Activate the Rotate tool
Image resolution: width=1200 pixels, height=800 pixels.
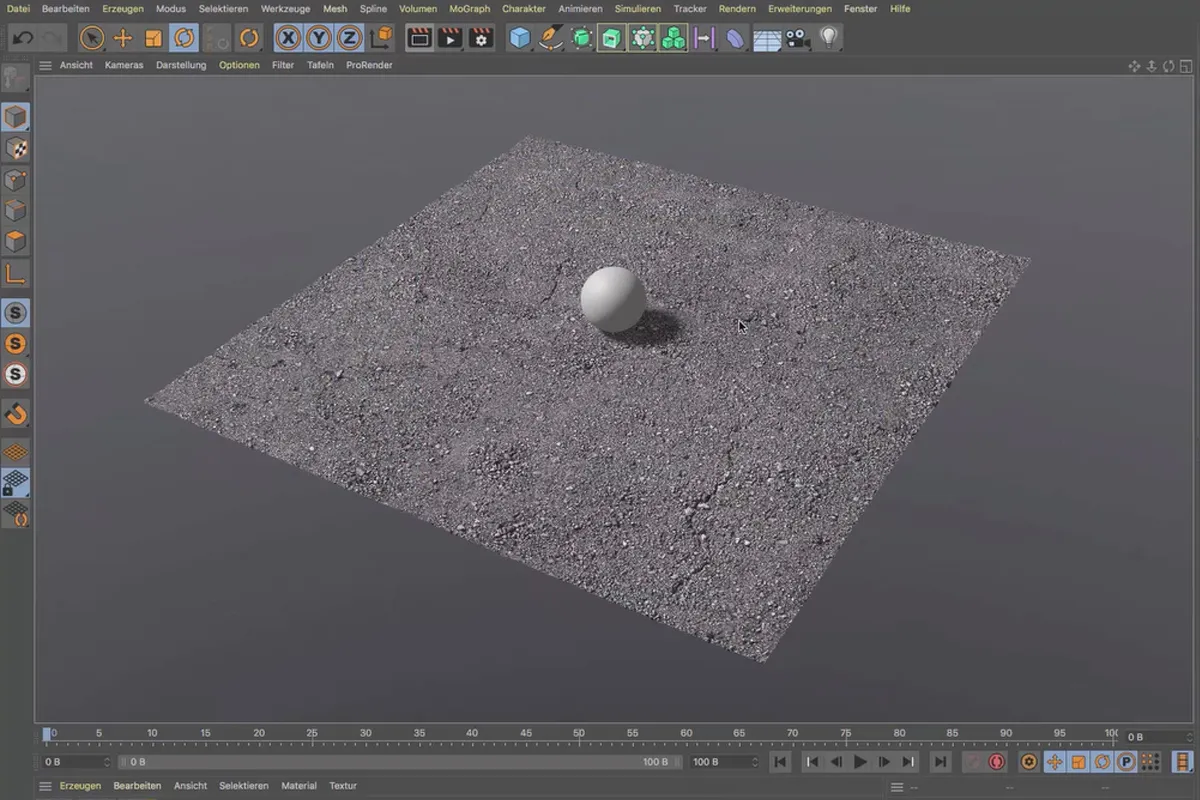point(184,38)
